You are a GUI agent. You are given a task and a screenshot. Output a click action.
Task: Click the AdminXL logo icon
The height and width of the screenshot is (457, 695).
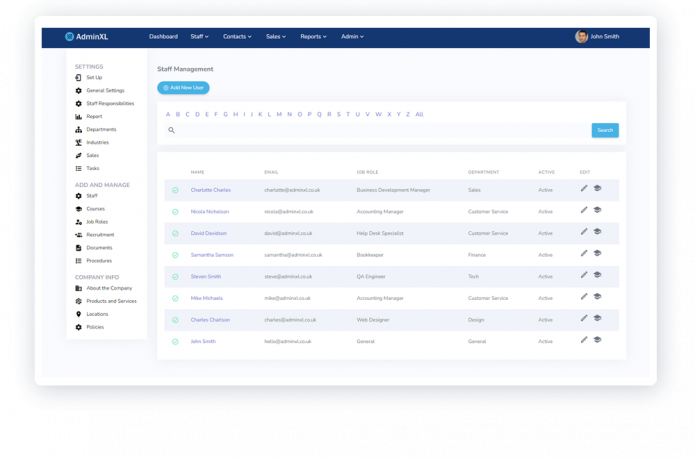(69, 37)
